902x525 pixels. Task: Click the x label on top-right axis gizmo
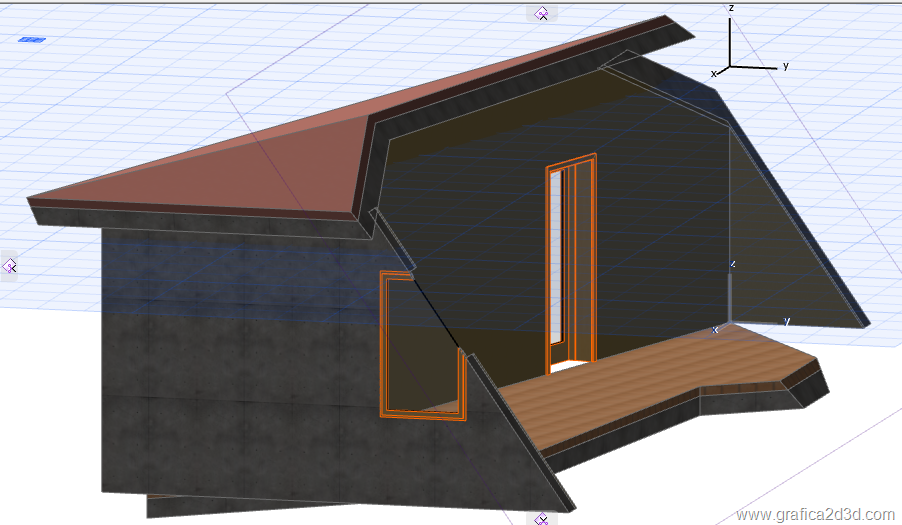coord(714,73)
